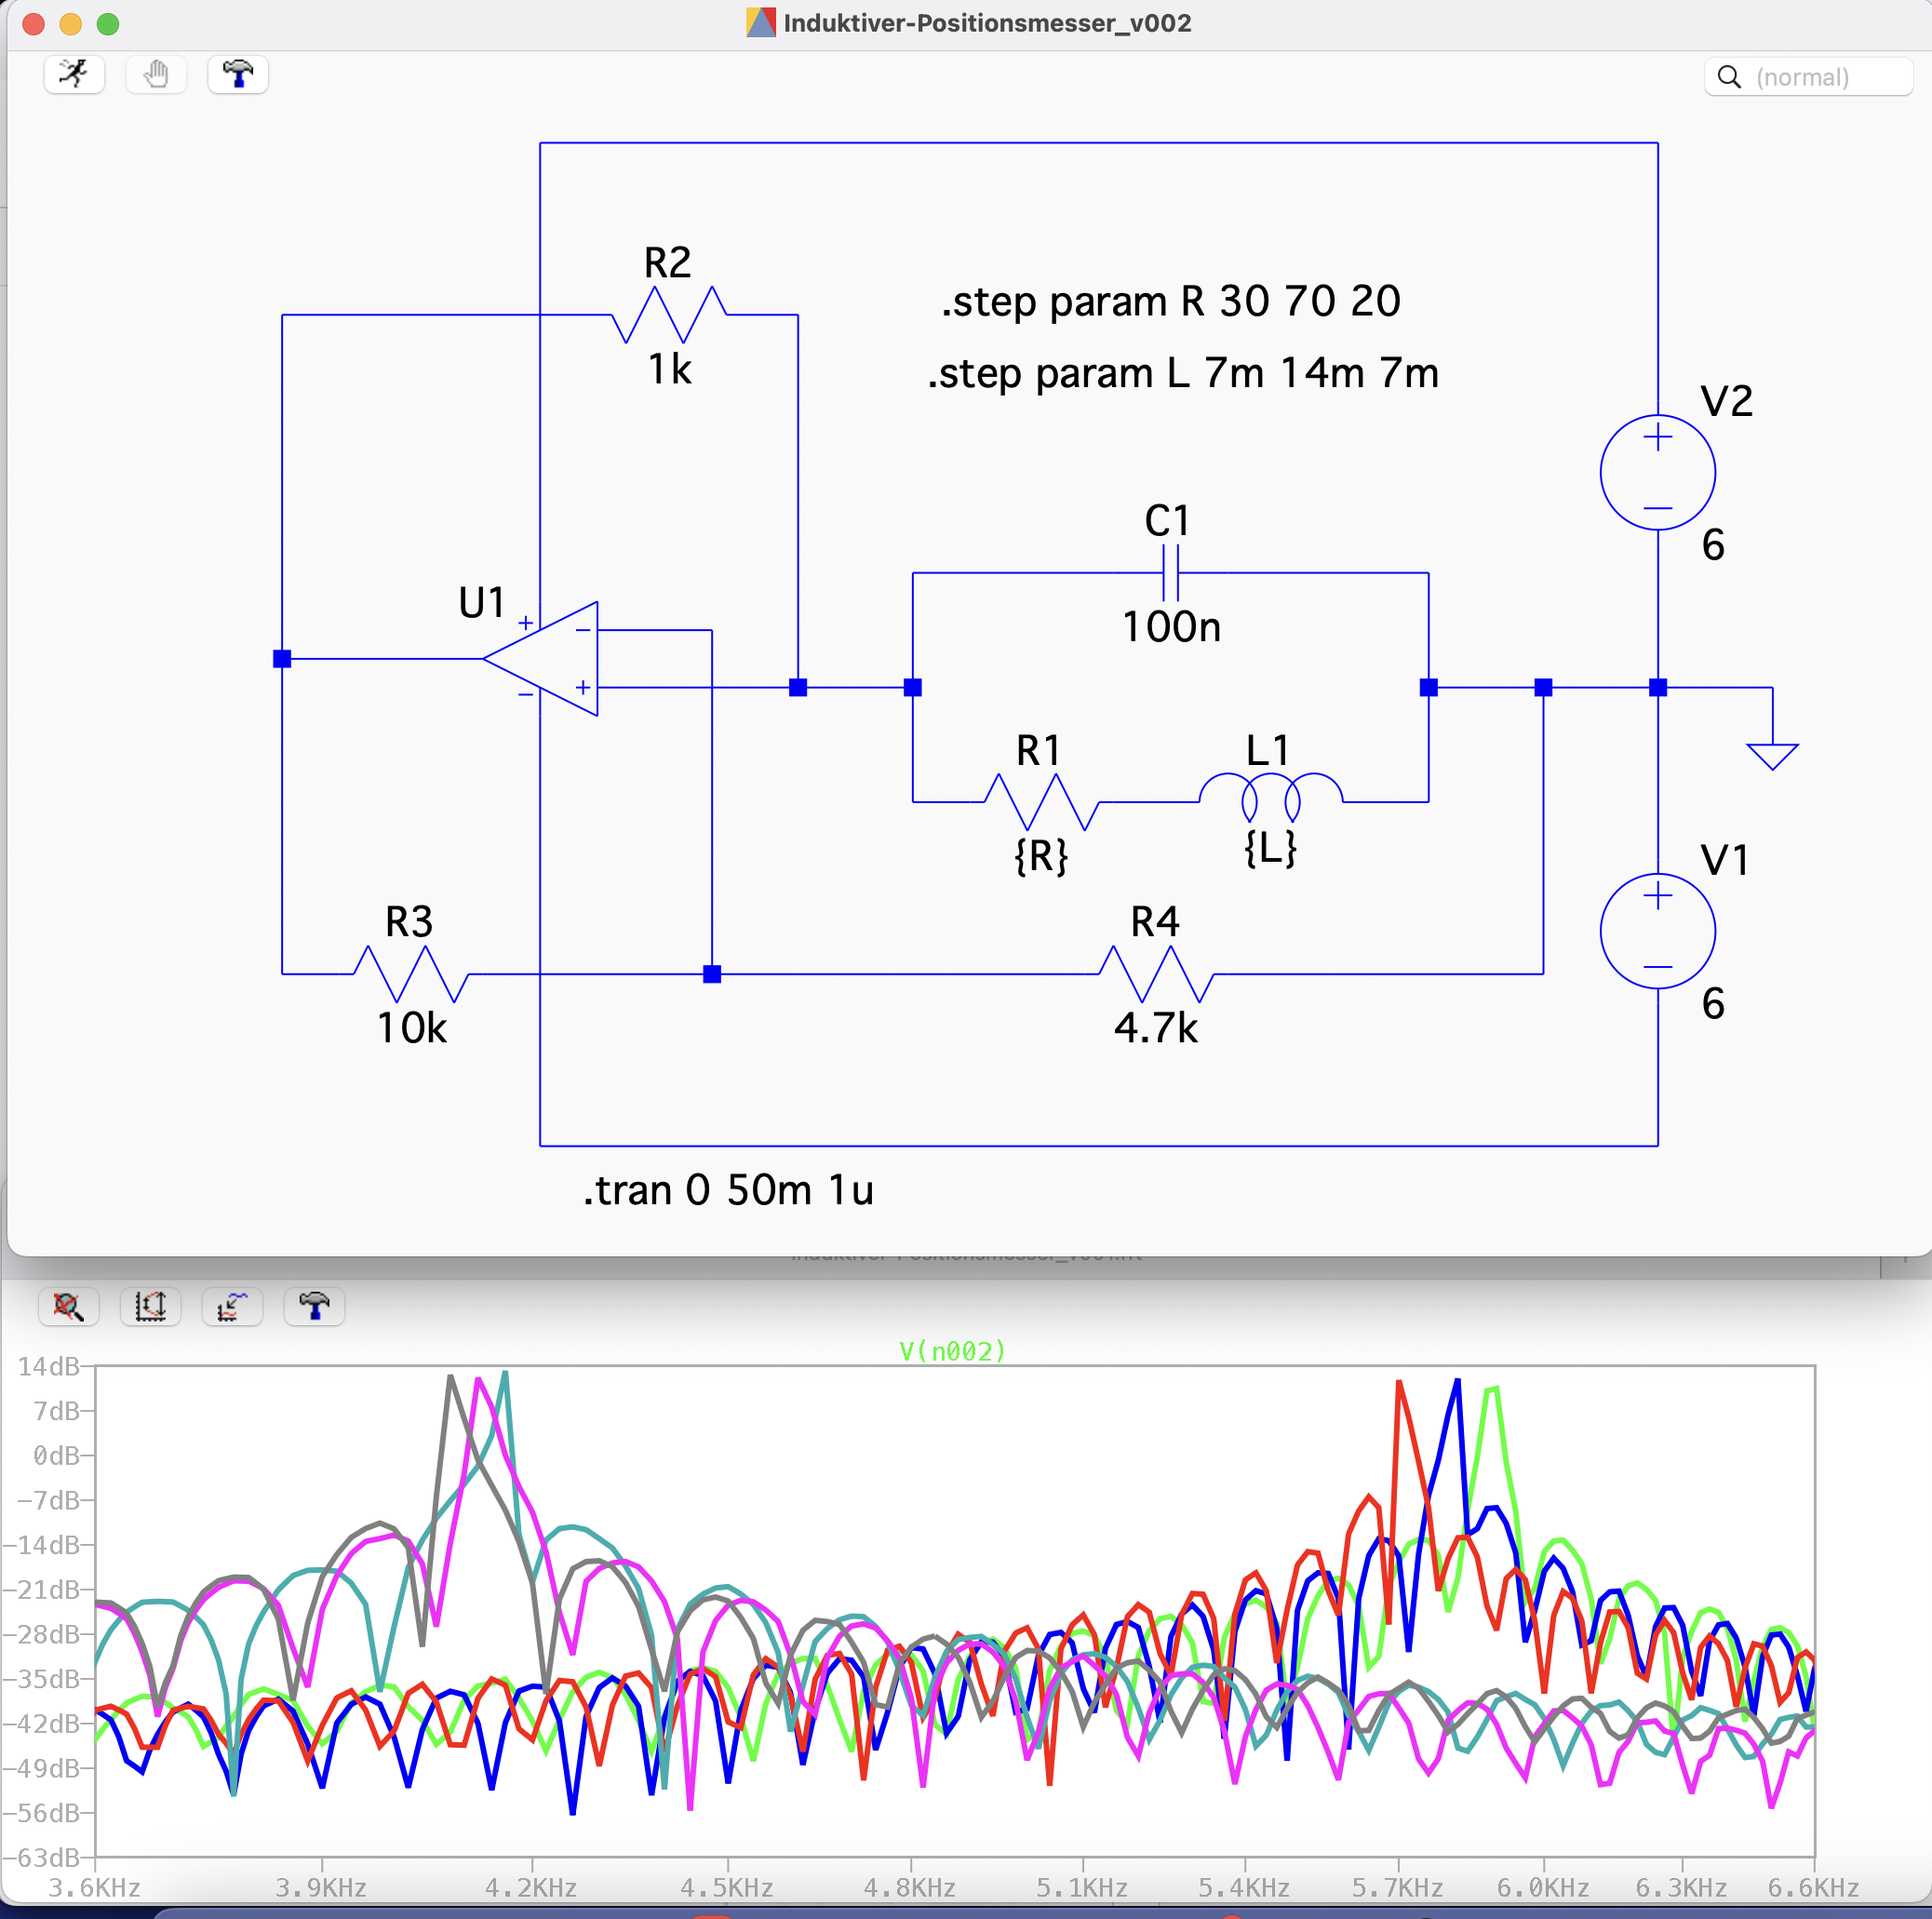Select resistor R3 symbol
The width and height of the screenshot is (1932, 1919).
[x=411, y=973]
